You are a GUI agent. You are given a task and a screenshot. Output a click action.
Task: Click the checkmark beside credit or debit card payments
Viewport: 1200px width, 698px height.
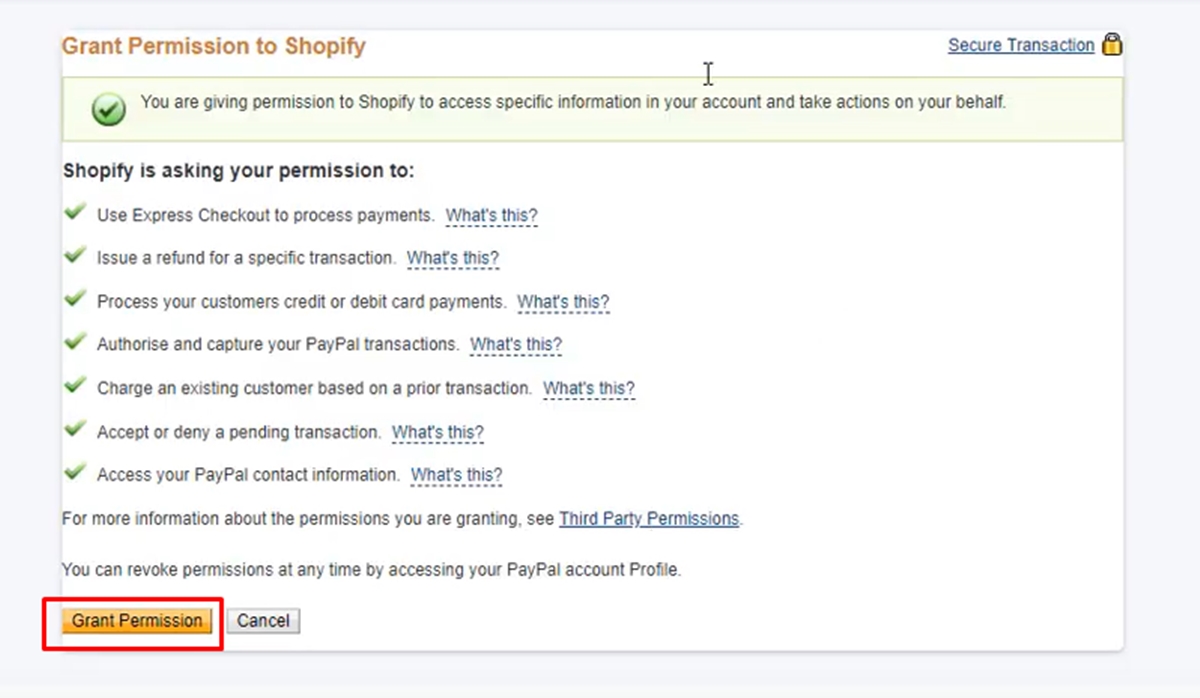75,299
